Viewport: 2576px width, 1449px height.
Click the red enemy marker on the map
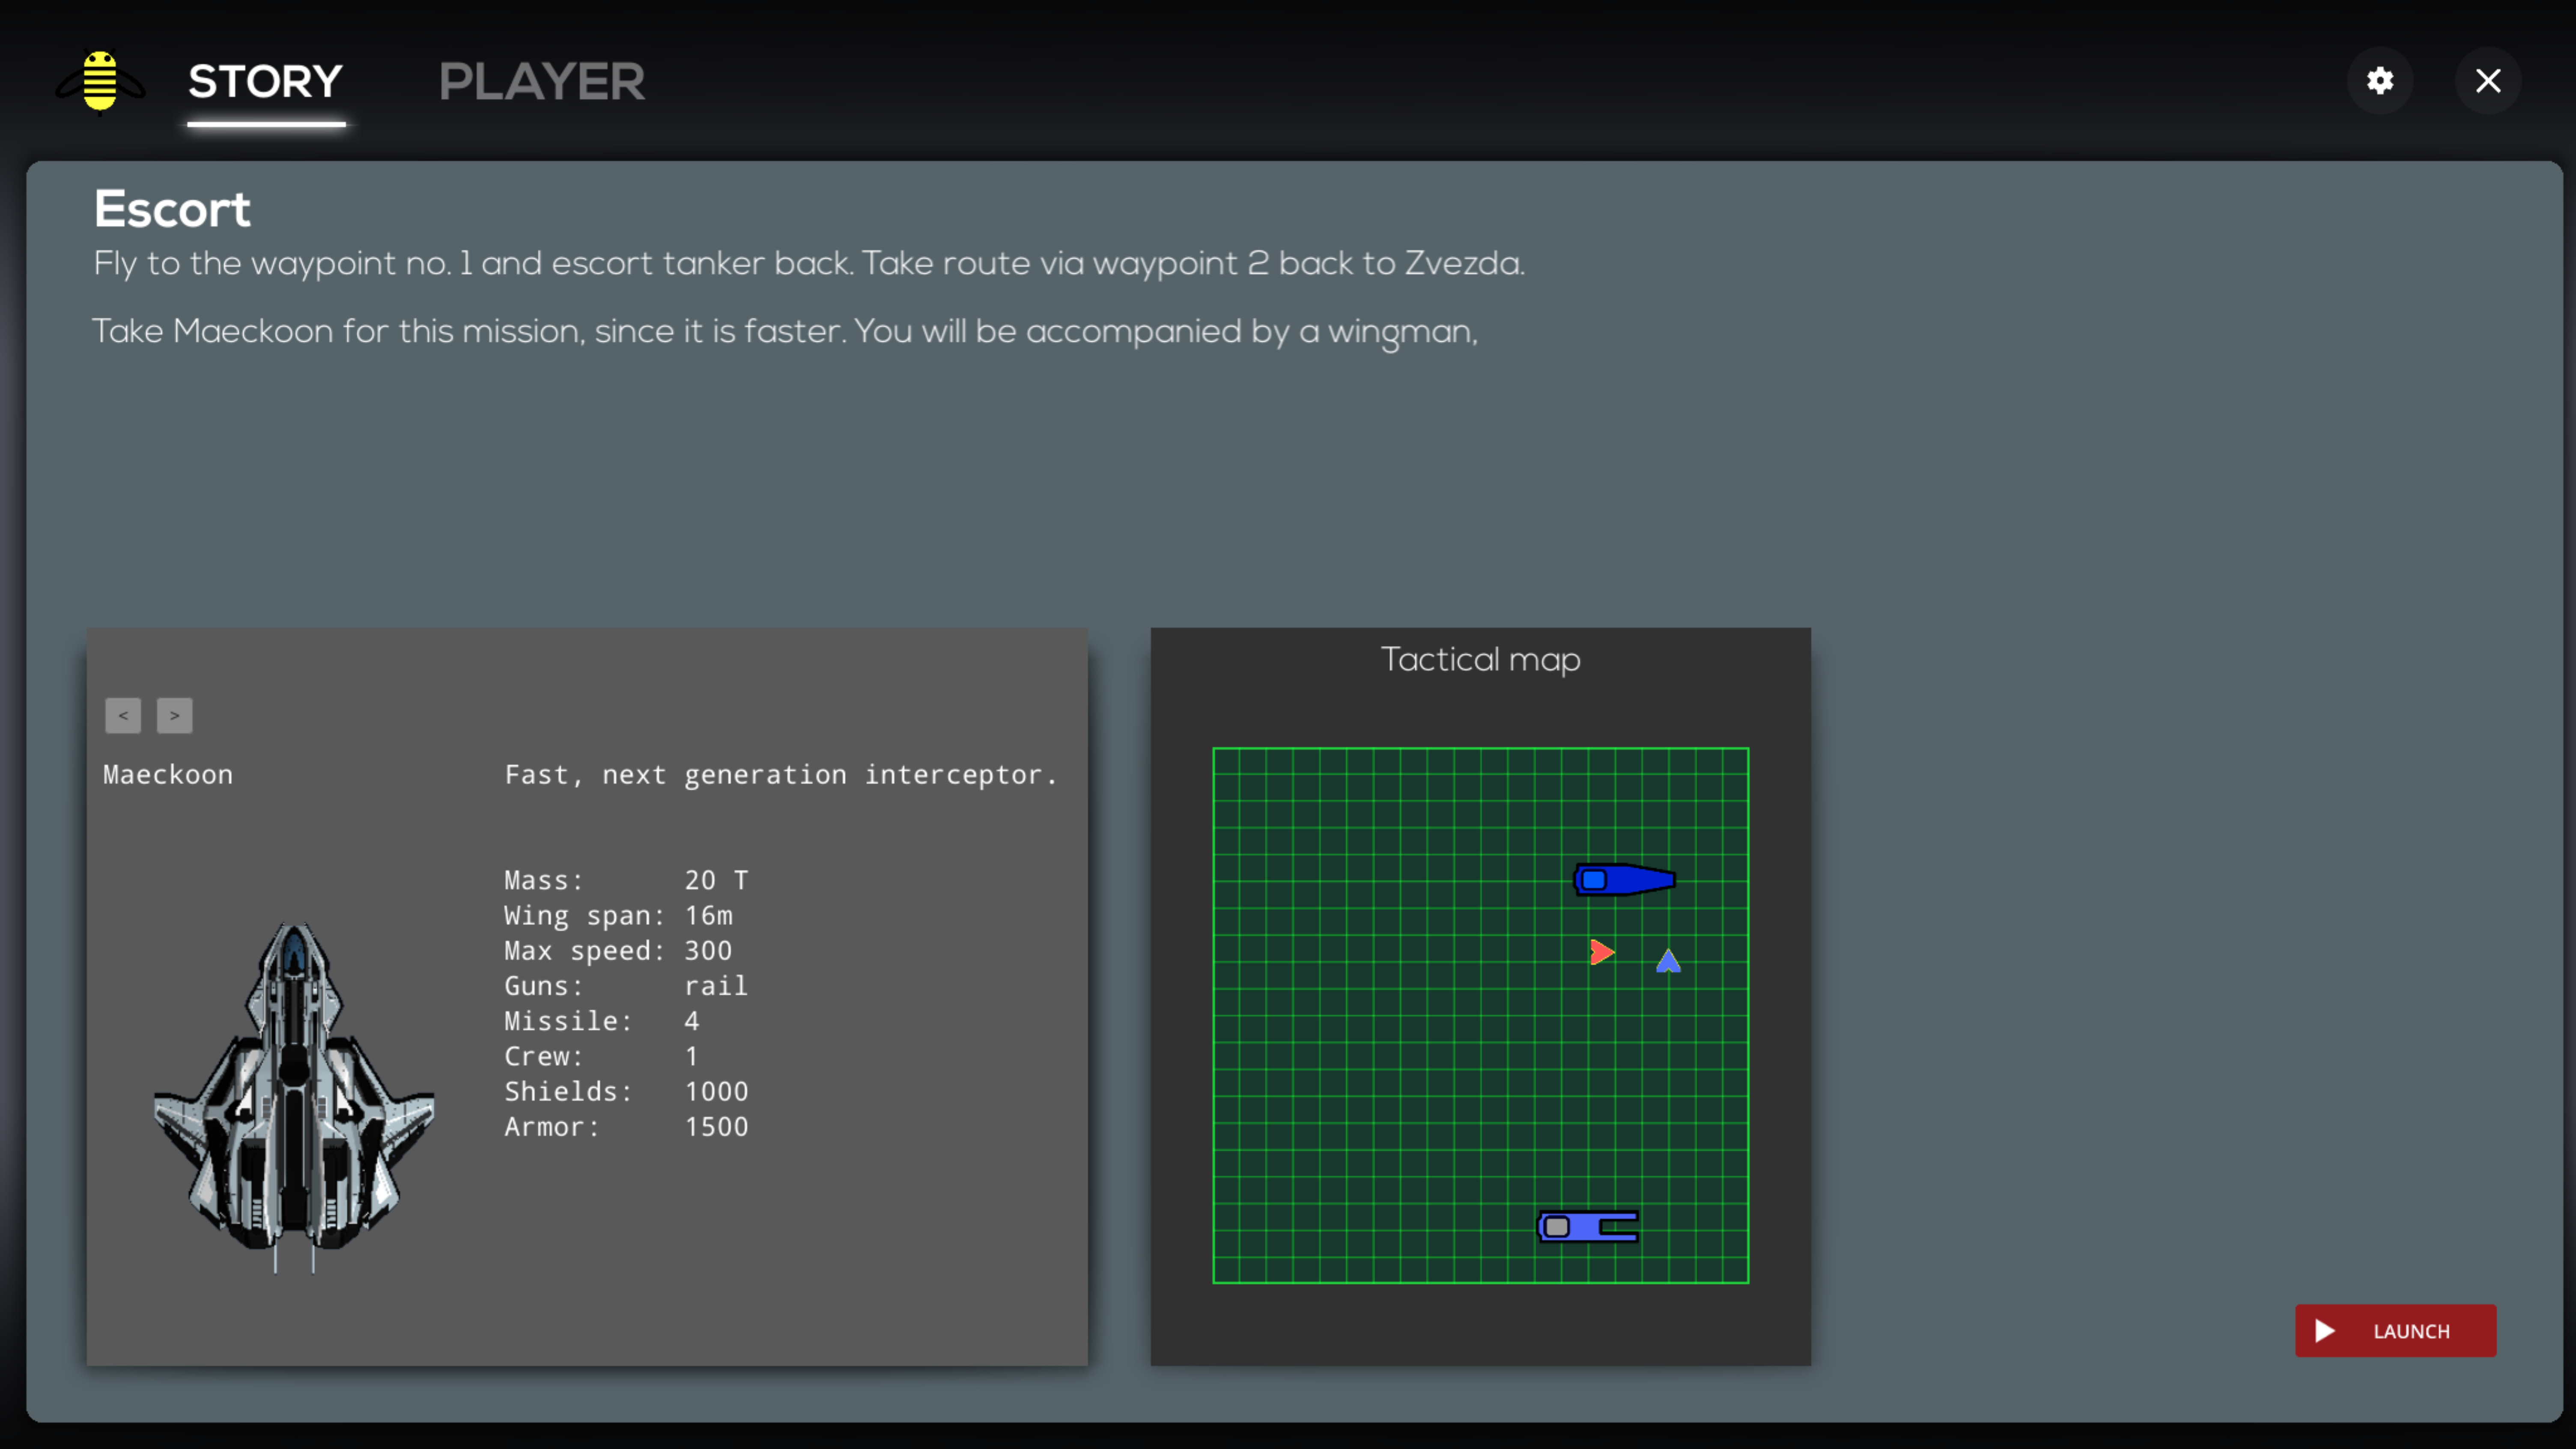pos(1601,953)
